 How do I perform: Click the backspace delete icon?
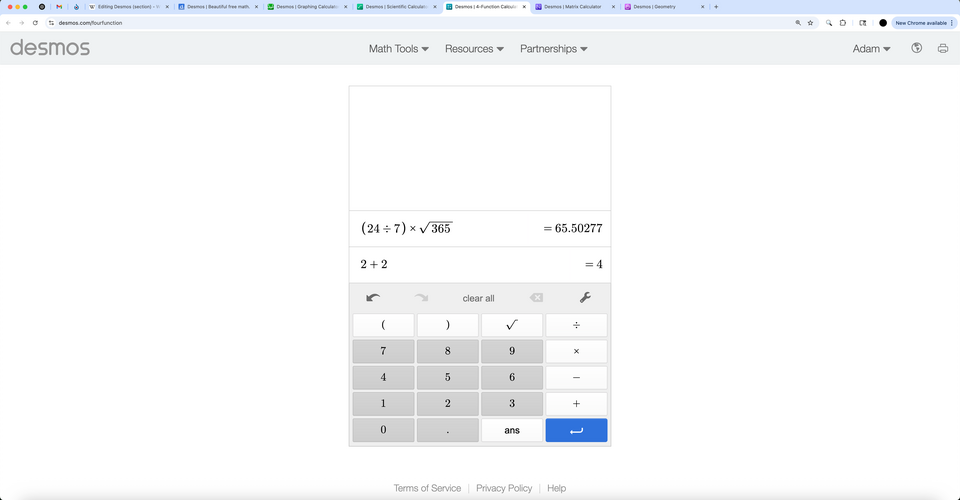(536, 297)
